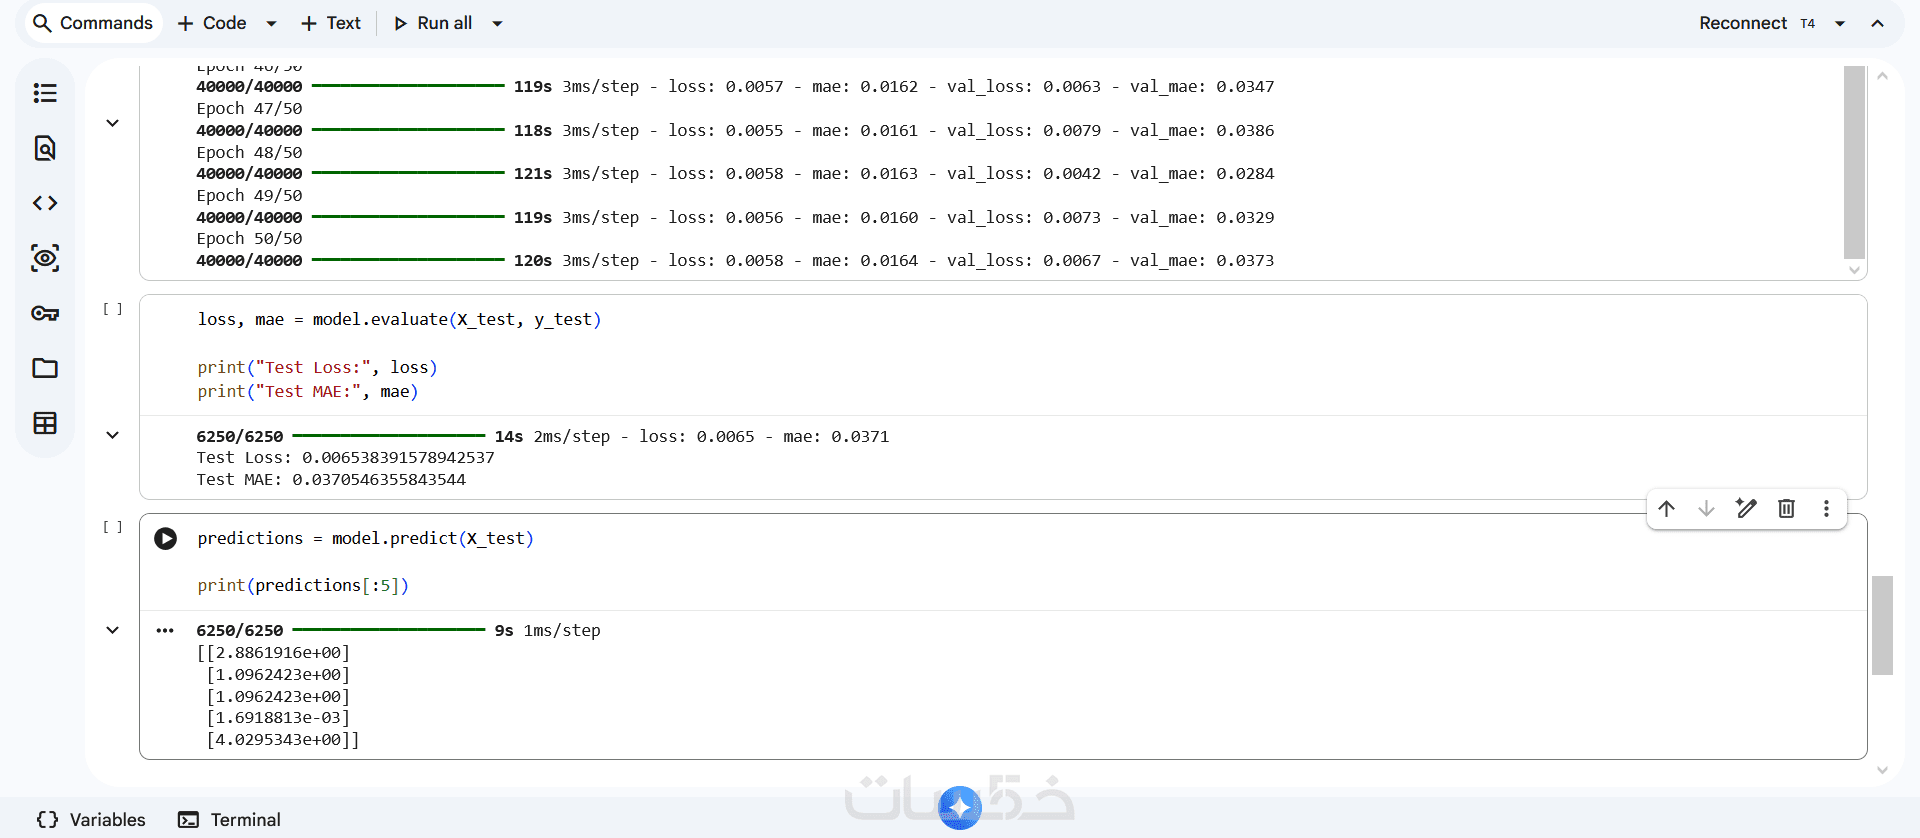This screenshot has height=838, width=1920.
Task: Run all cells in the notebook
Action: click(433, 23)
